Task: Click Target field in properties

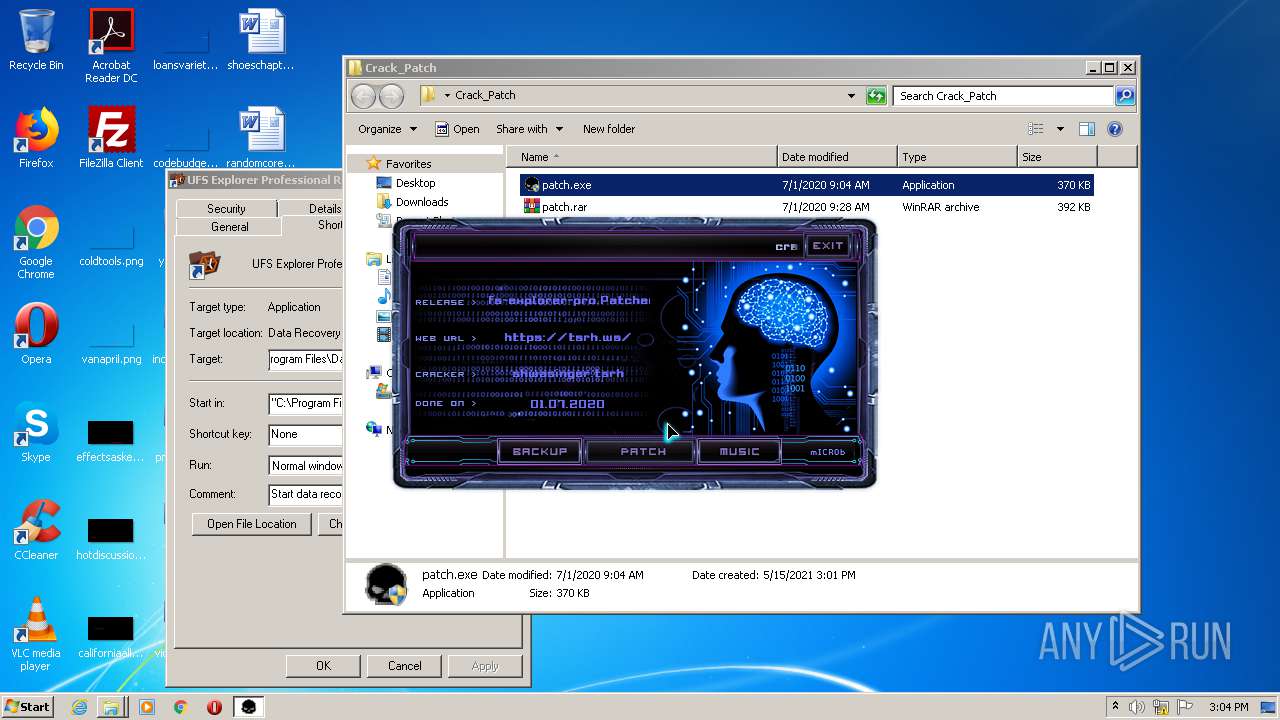Action: (305, 359)
